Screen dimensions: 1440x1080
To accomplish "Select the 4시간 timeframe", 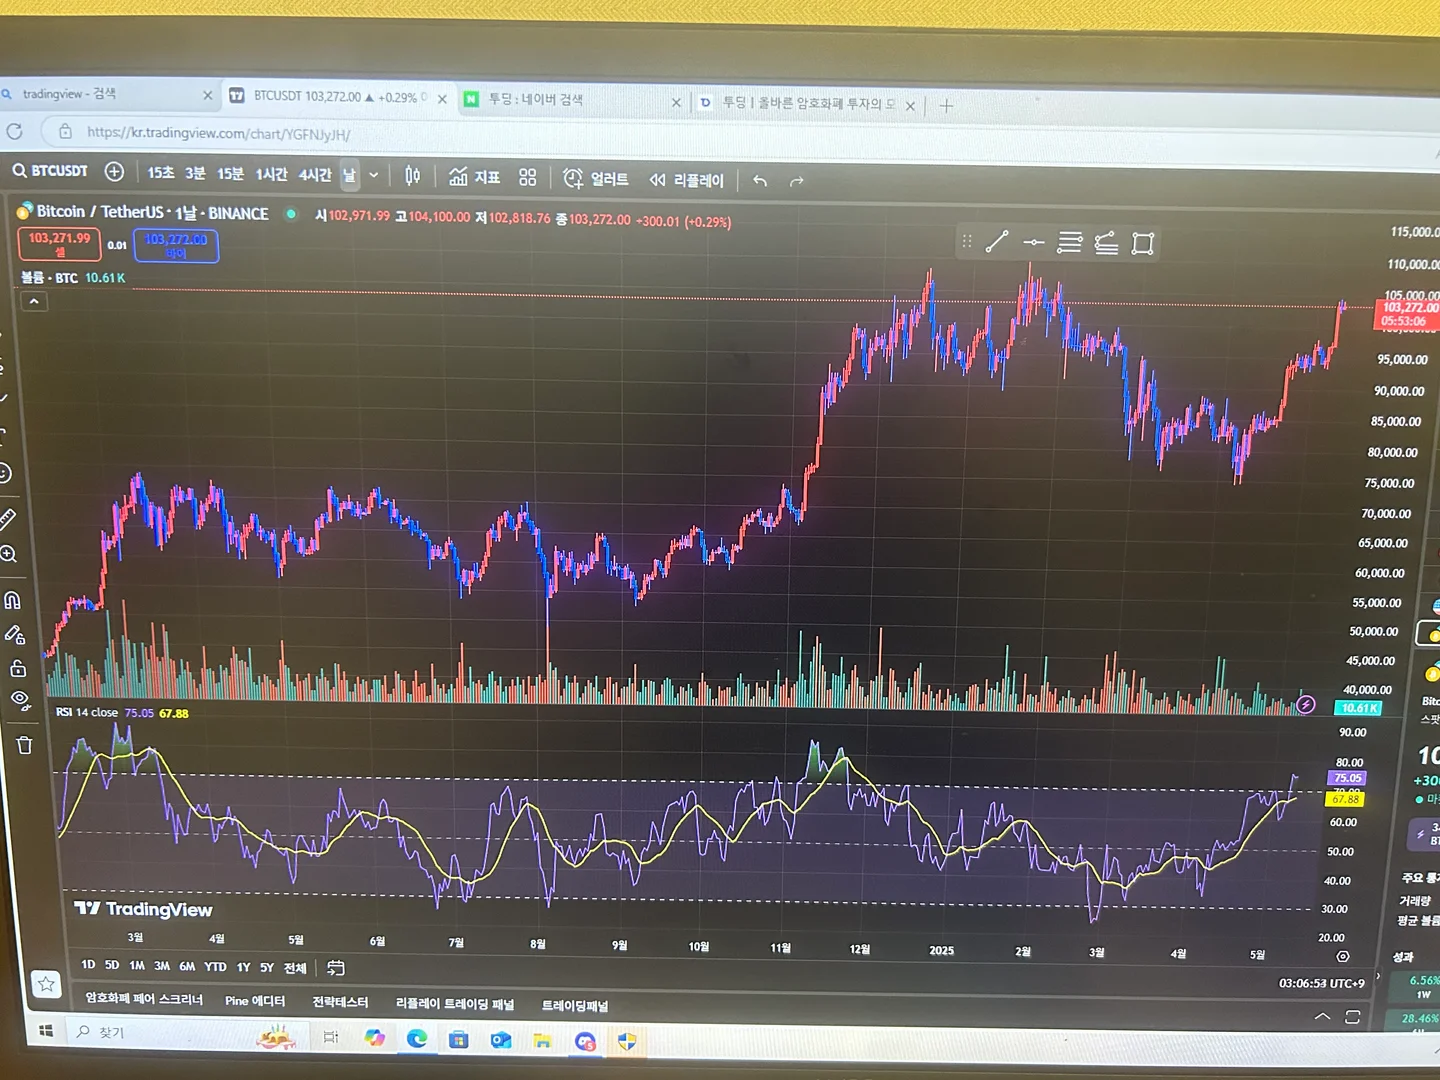I will coord(315,175).
